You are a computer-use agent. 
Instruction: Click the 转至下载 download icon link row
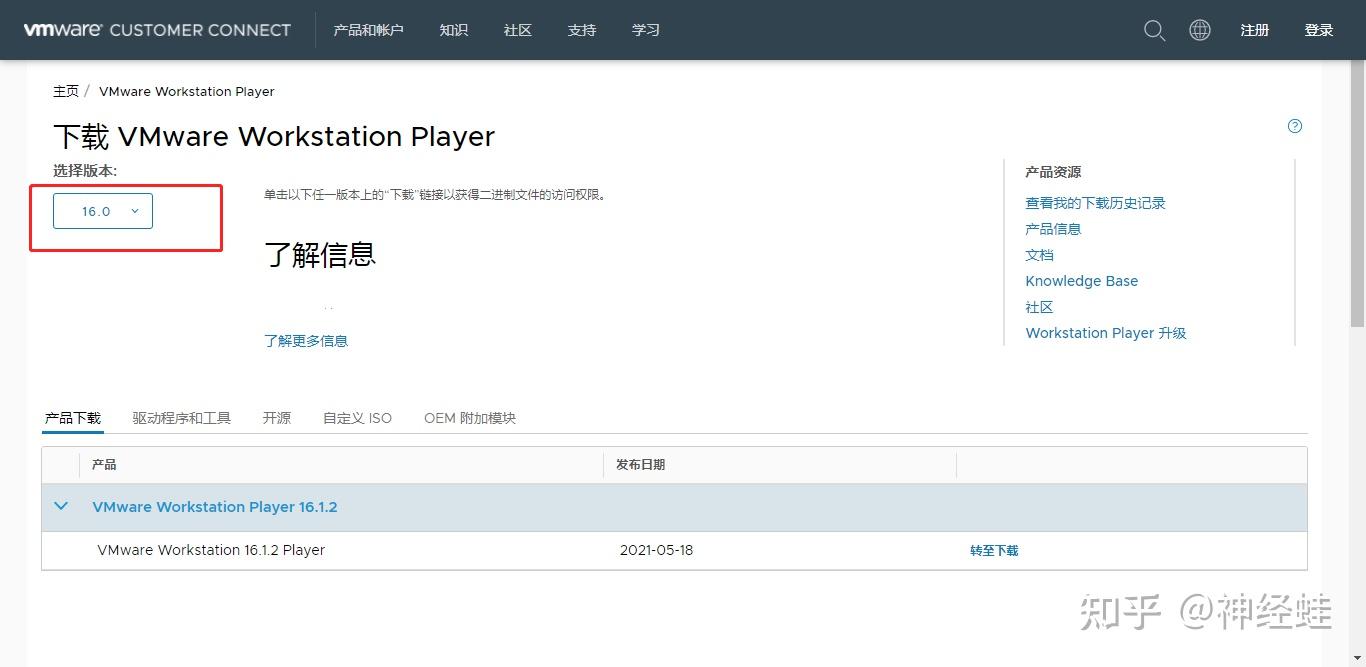[x=993, y=550]
